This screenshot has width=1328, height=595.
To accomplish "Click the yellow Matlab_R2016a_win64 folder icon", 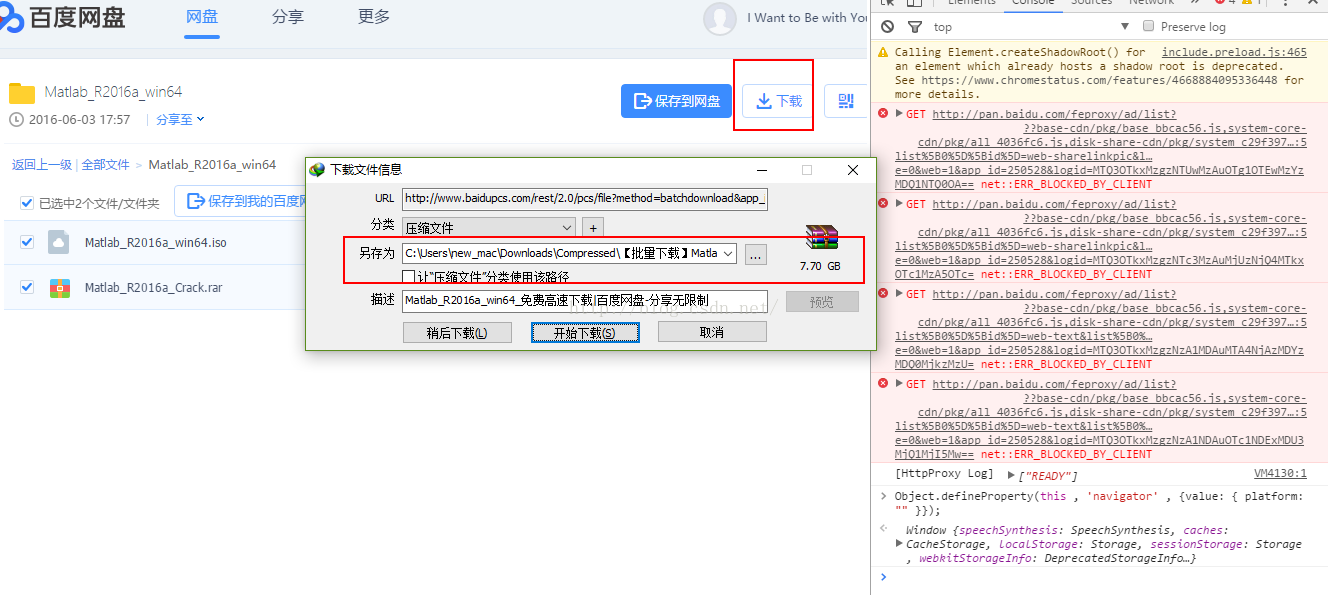I will point(22,93).
